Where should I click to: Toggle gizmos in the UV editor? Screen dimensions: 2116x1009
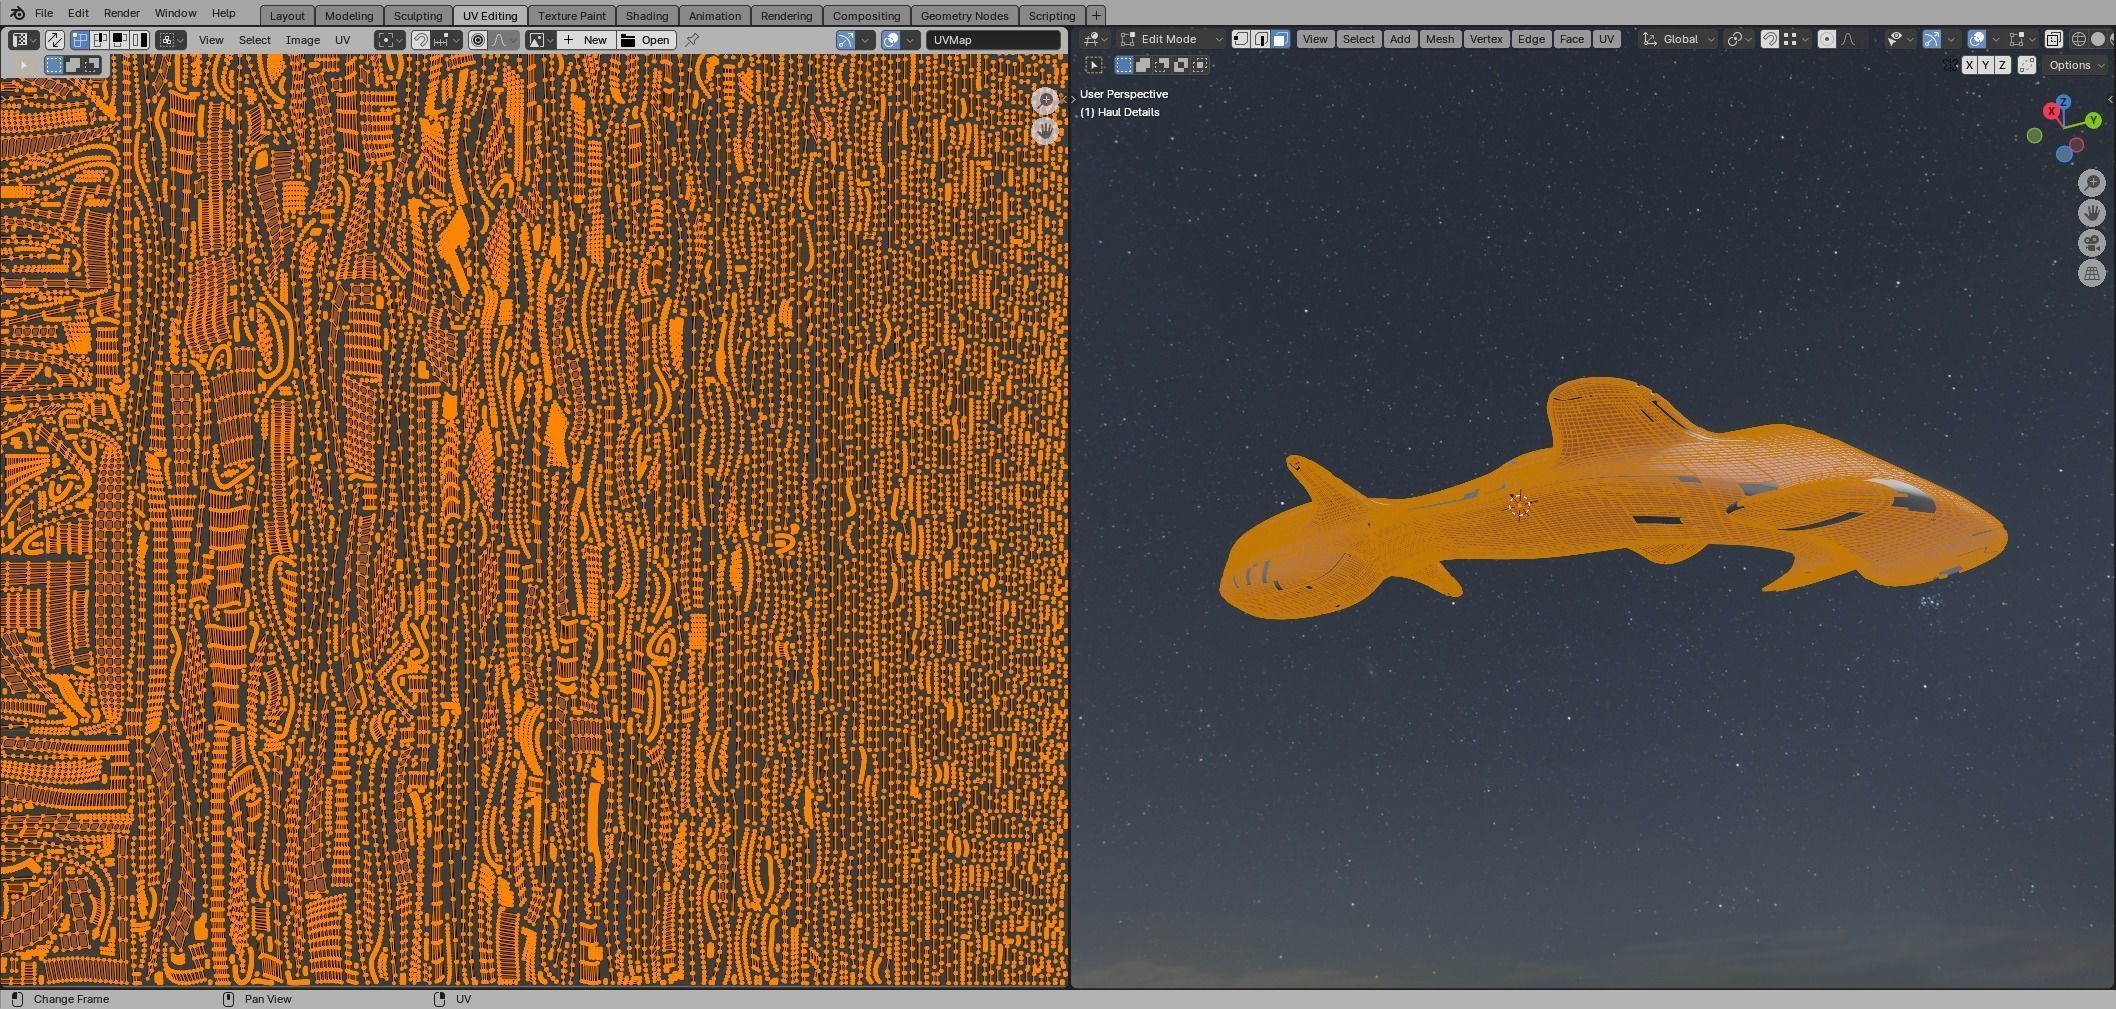846,40
